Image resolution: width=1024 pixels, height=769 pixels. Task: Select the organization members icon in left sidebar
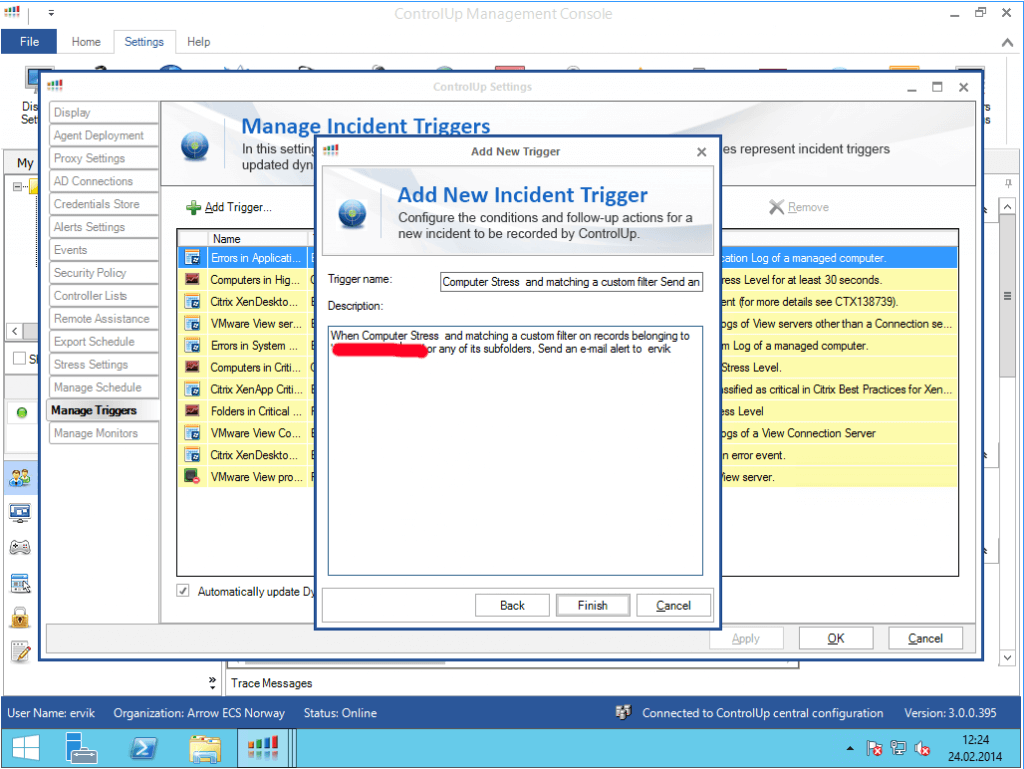[22, 478]
